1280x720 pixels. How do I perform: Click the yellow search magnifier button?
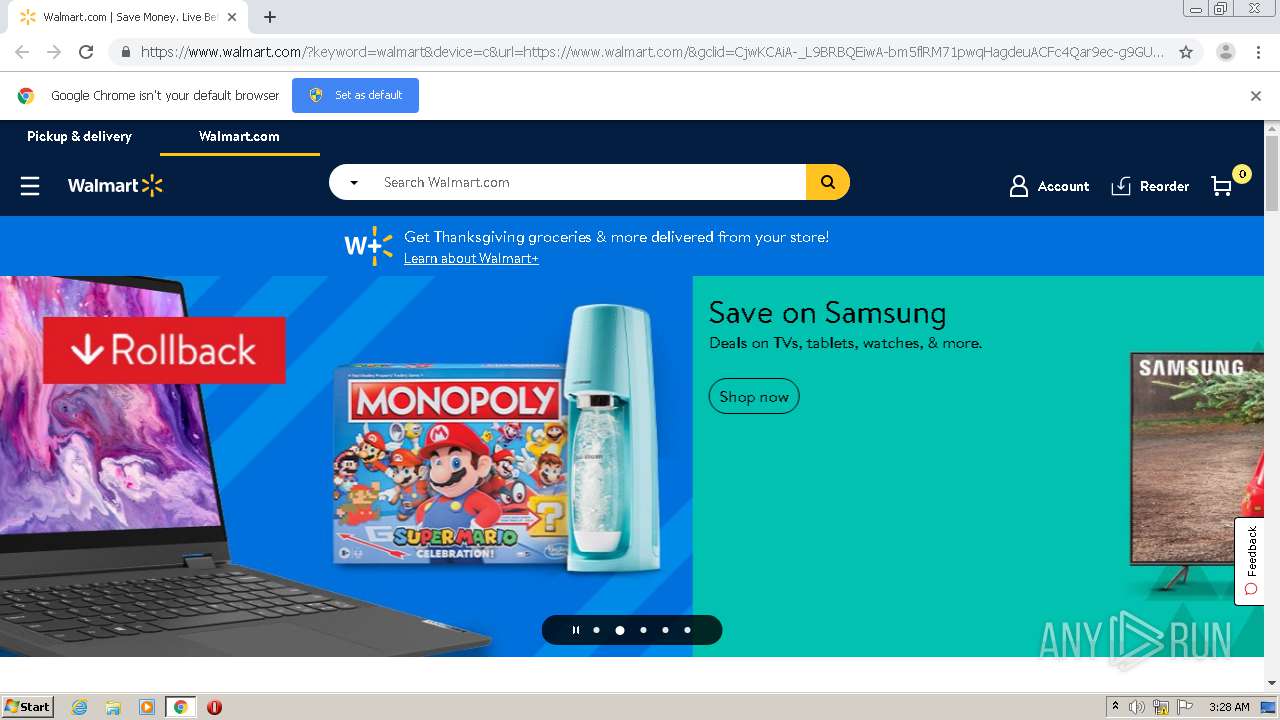pyautogui.click(x=828, y=182)
